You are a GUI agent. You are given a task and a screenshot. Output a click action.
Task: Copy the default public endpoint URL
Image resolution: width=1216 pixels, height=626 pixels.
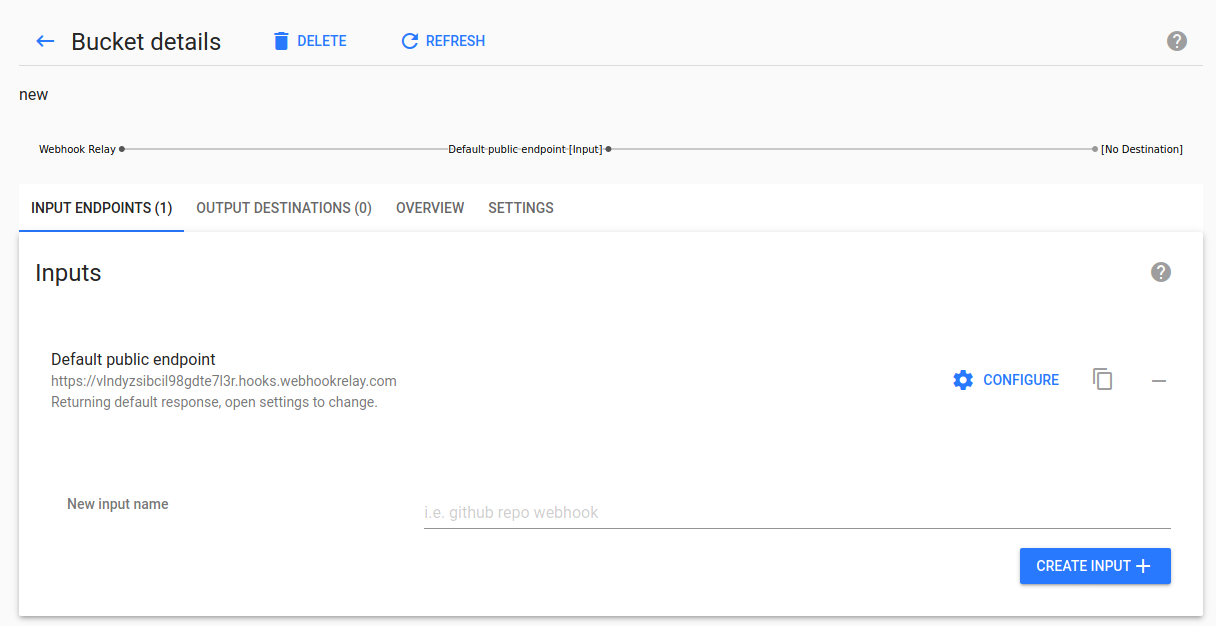(x=1102, y=379)
